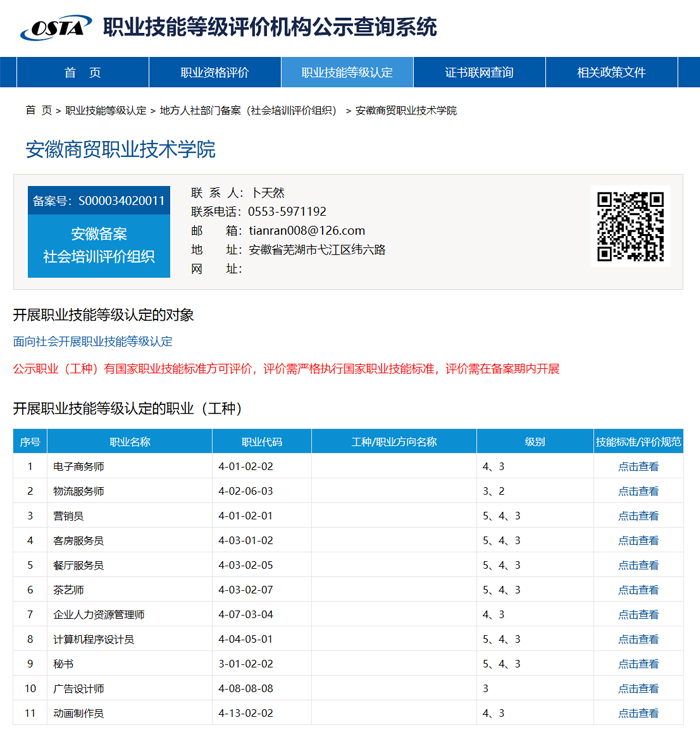This screenshot has height=729, width=700.
Task: Click column header 职业代码
Action: coord(262,442)
